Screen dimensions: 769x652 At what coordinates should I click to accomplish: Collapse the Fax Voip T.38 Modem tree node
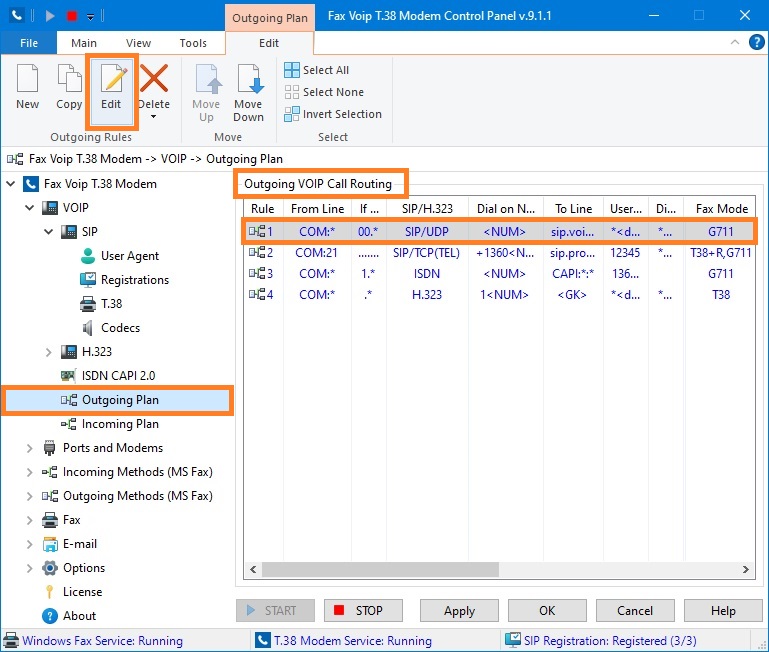point(10,184)
